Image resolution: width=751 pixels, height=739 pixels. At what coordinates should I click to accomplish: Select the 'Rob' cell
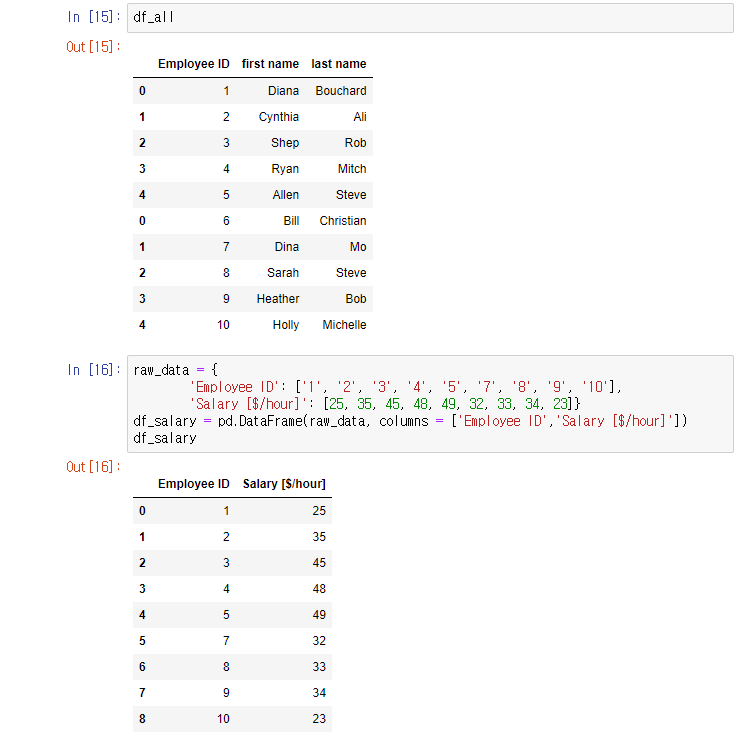tap(355, 143)
